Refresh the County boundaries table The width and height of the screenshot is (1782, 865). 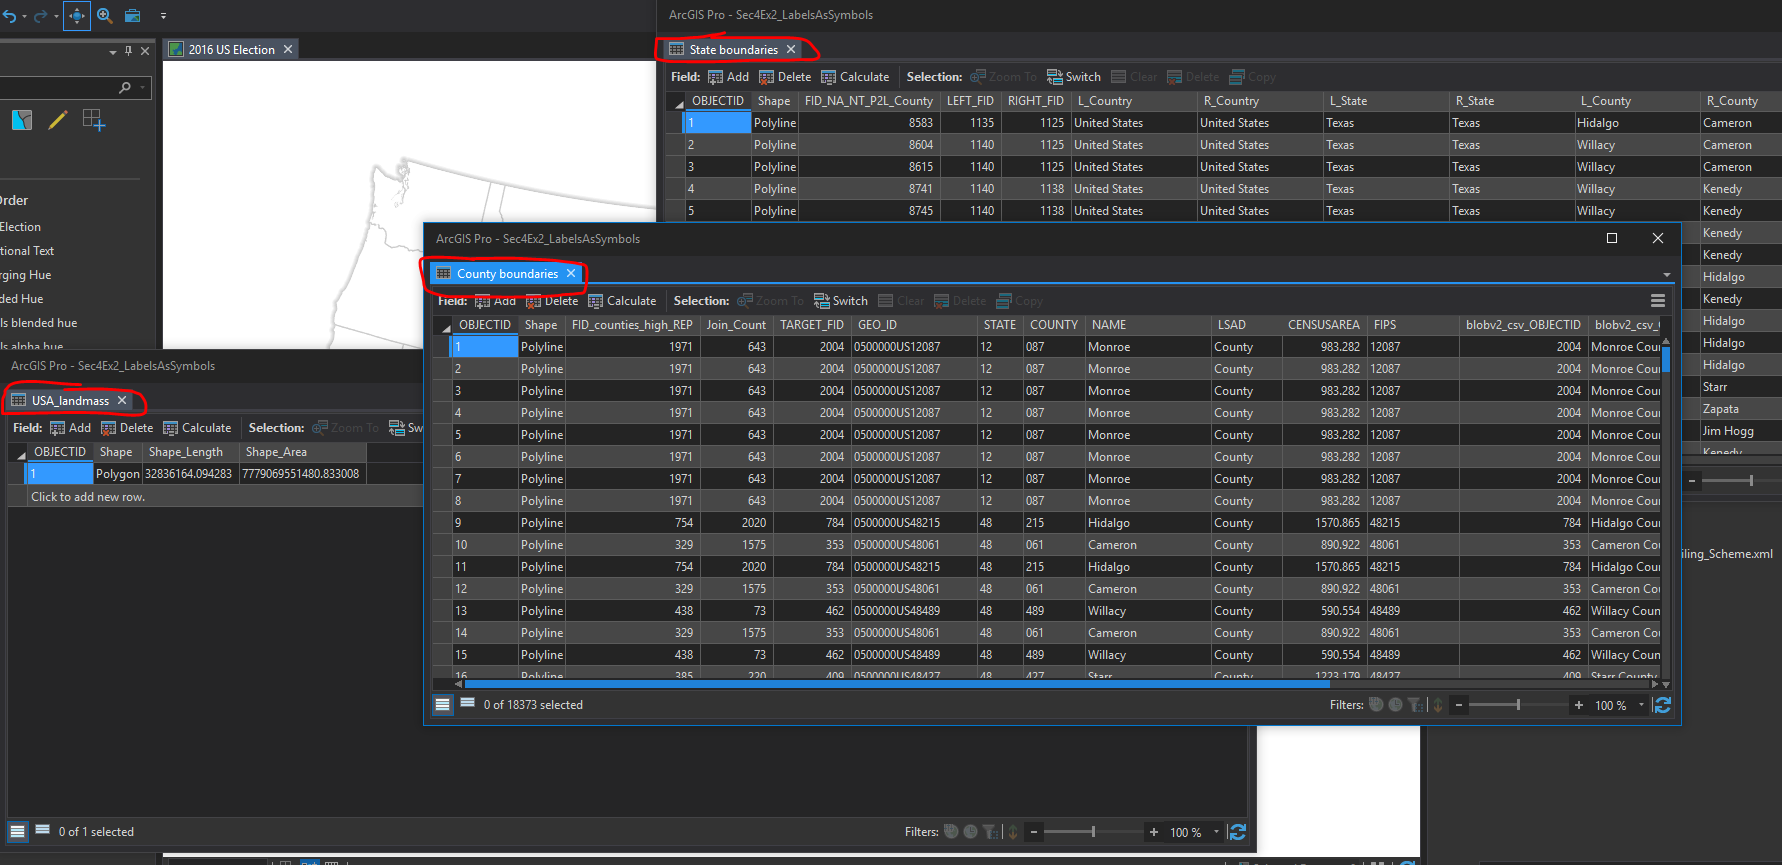(1663, 705)
